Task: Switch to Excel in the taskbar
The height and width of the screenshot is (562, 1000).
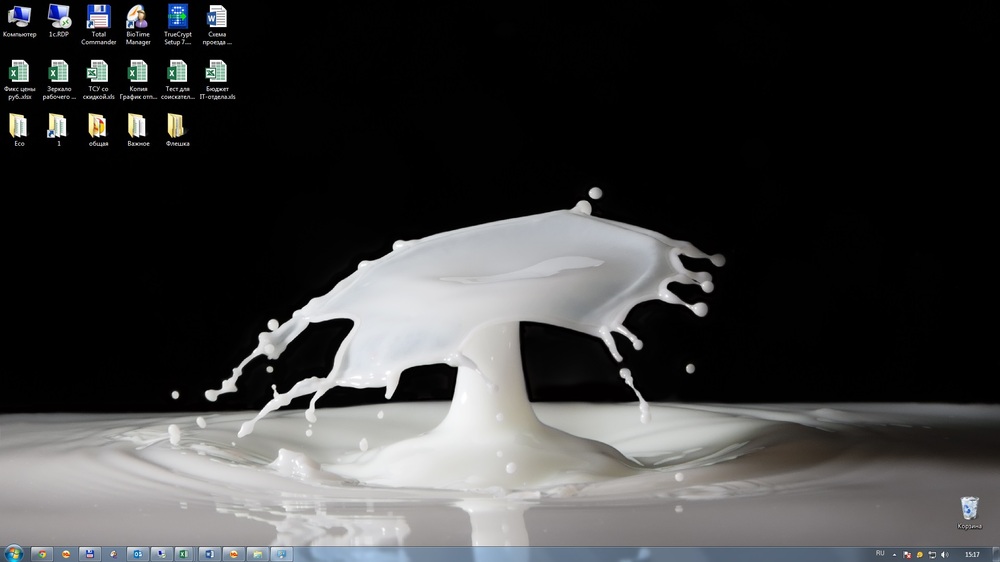Action: pos(185,553)
